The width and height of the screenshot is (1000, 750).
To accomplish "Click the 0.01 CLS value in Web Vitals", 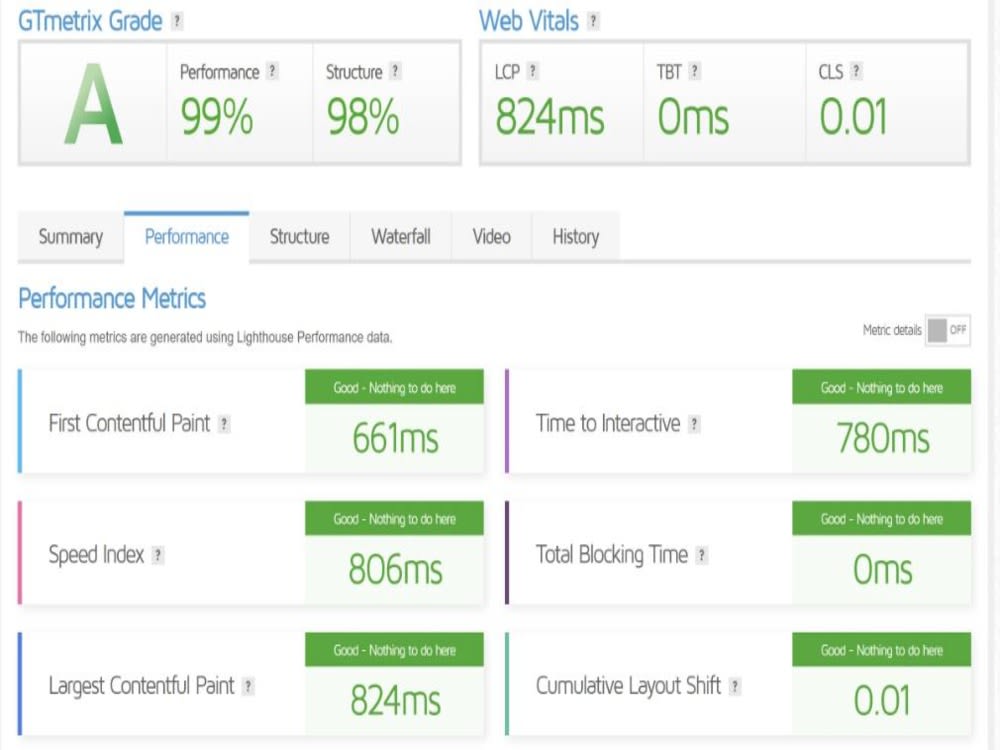I will [853, 117].
